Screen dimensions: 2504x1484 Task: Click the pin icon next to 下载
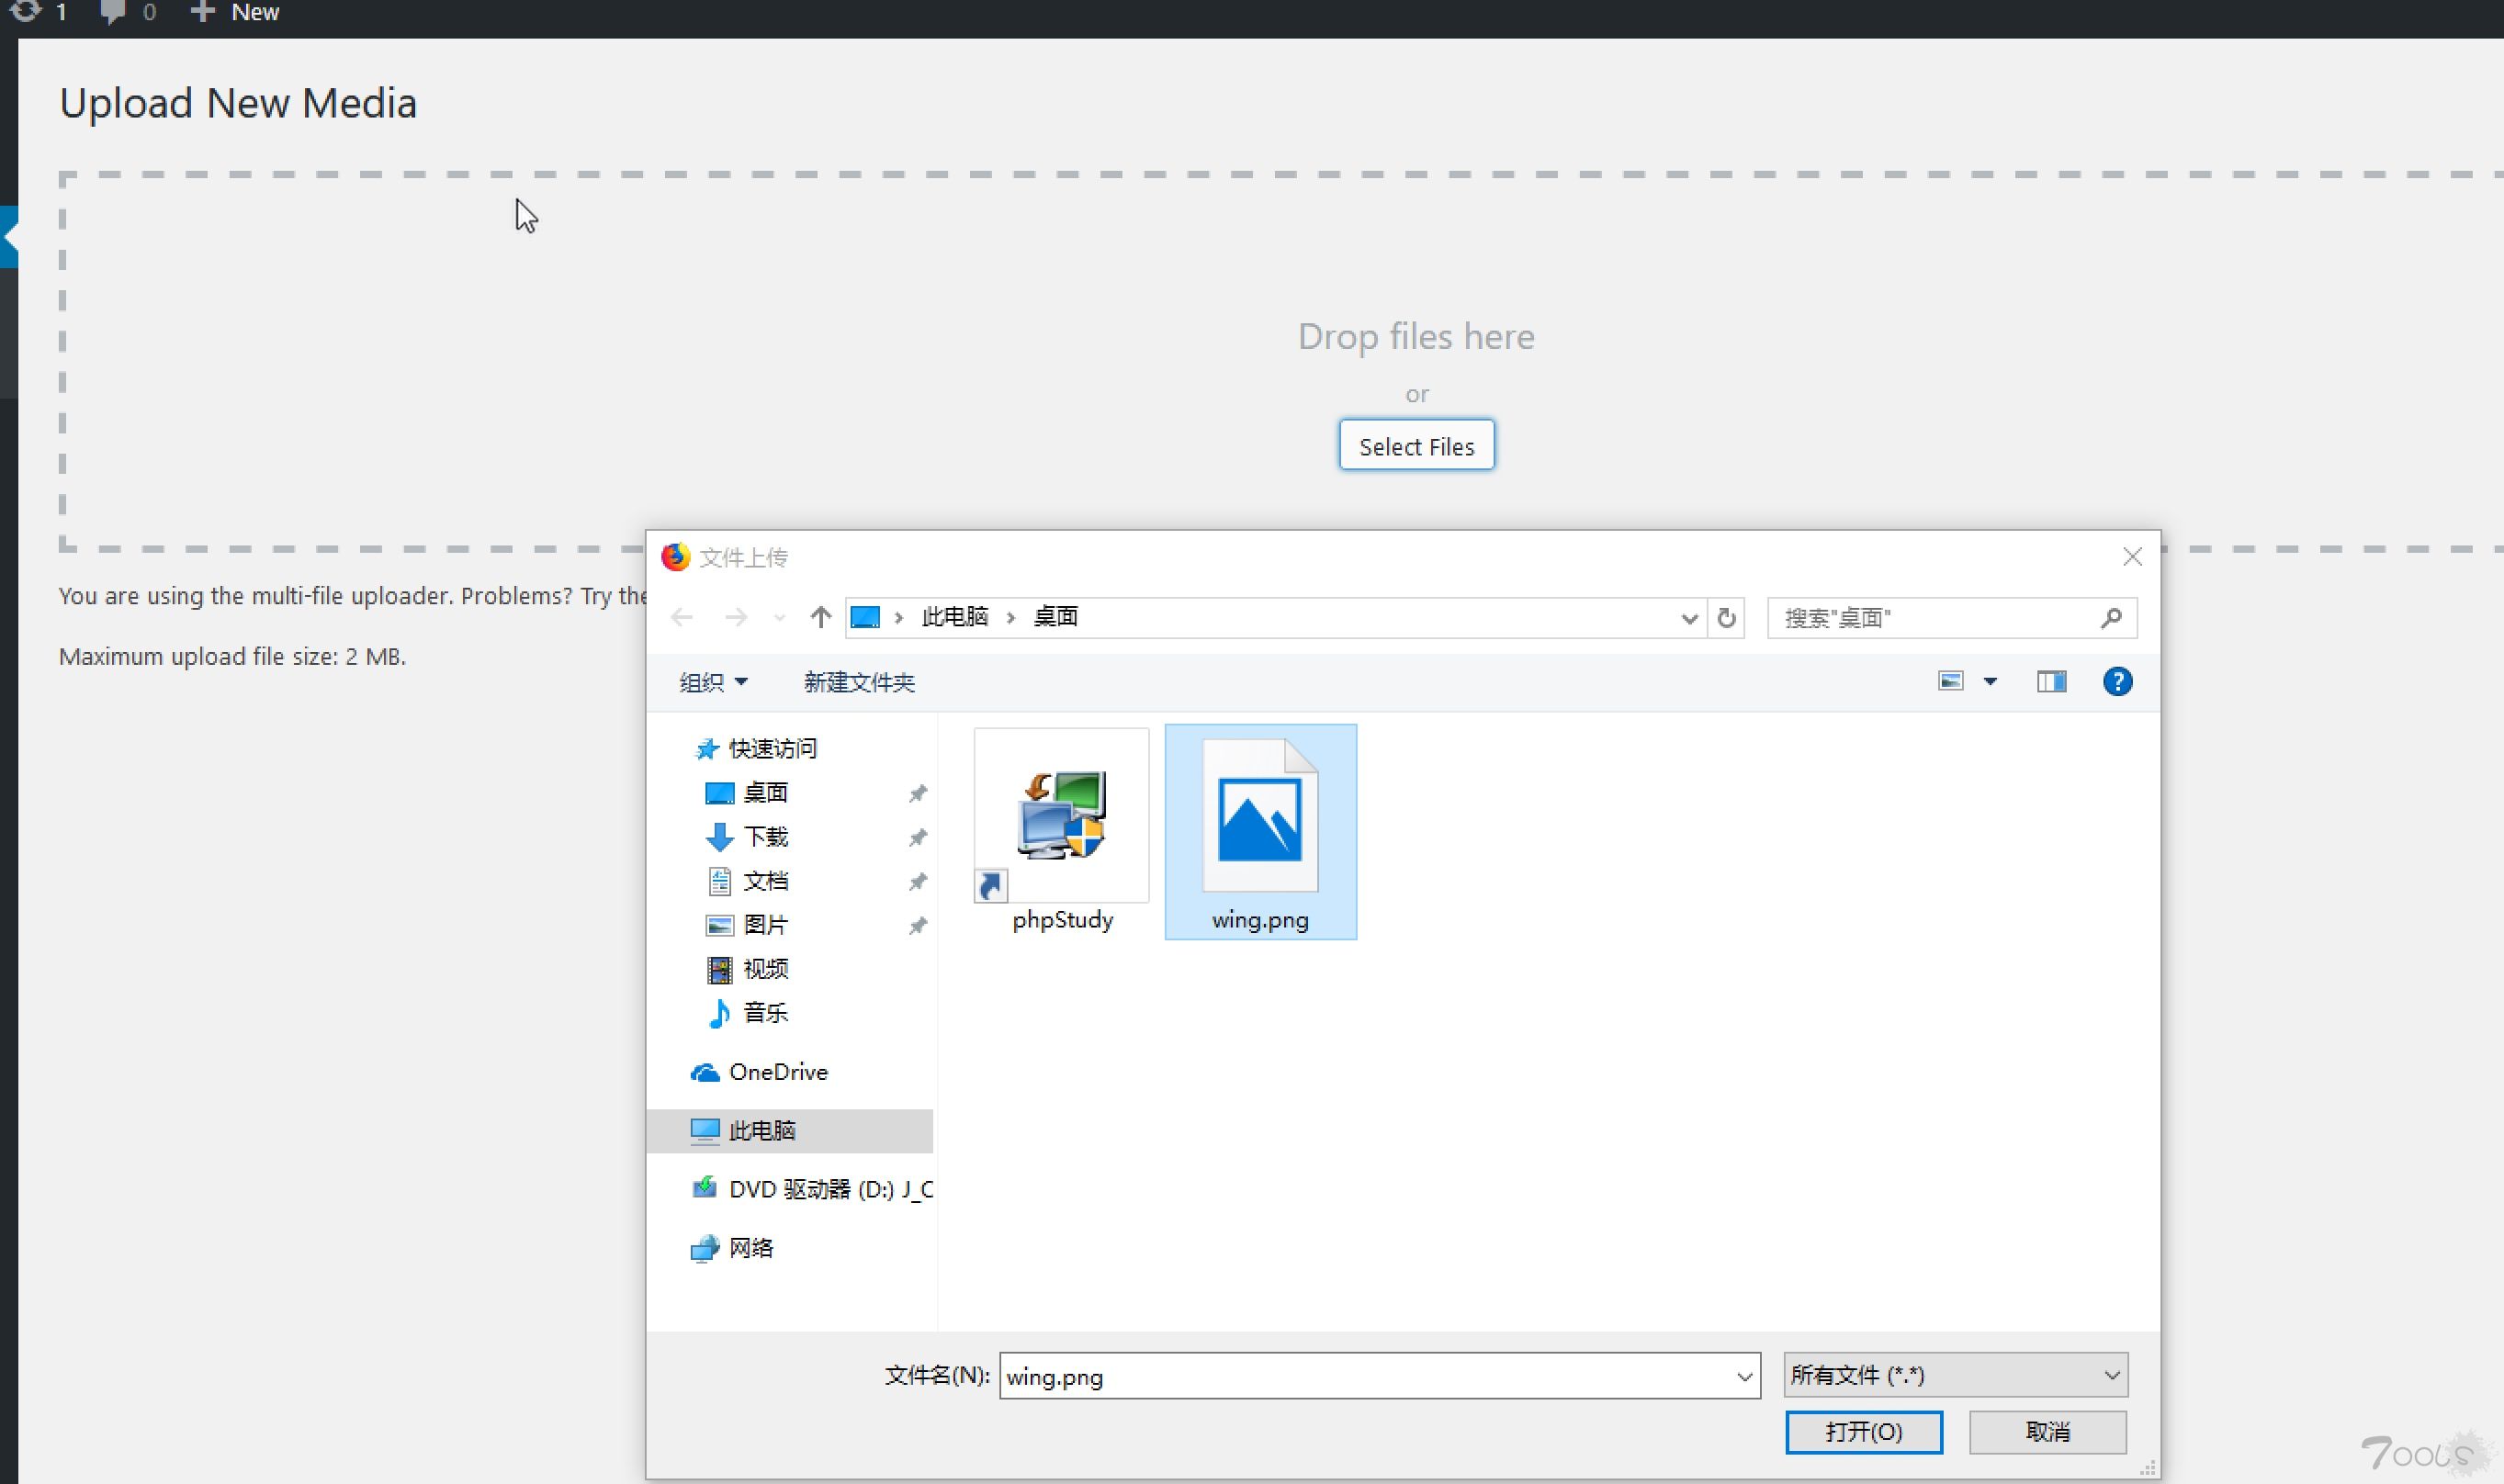coord(917,838)
